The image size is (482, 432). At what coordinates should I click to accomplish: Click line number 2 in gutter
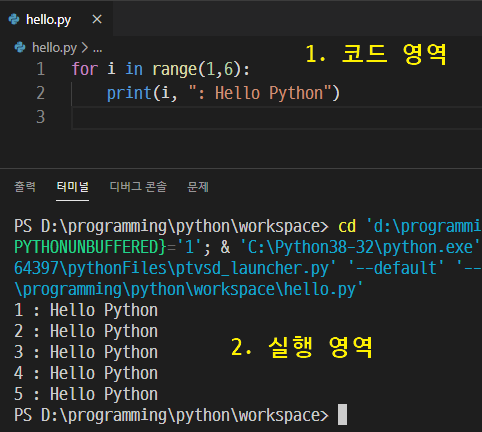[x=41, y=93]
